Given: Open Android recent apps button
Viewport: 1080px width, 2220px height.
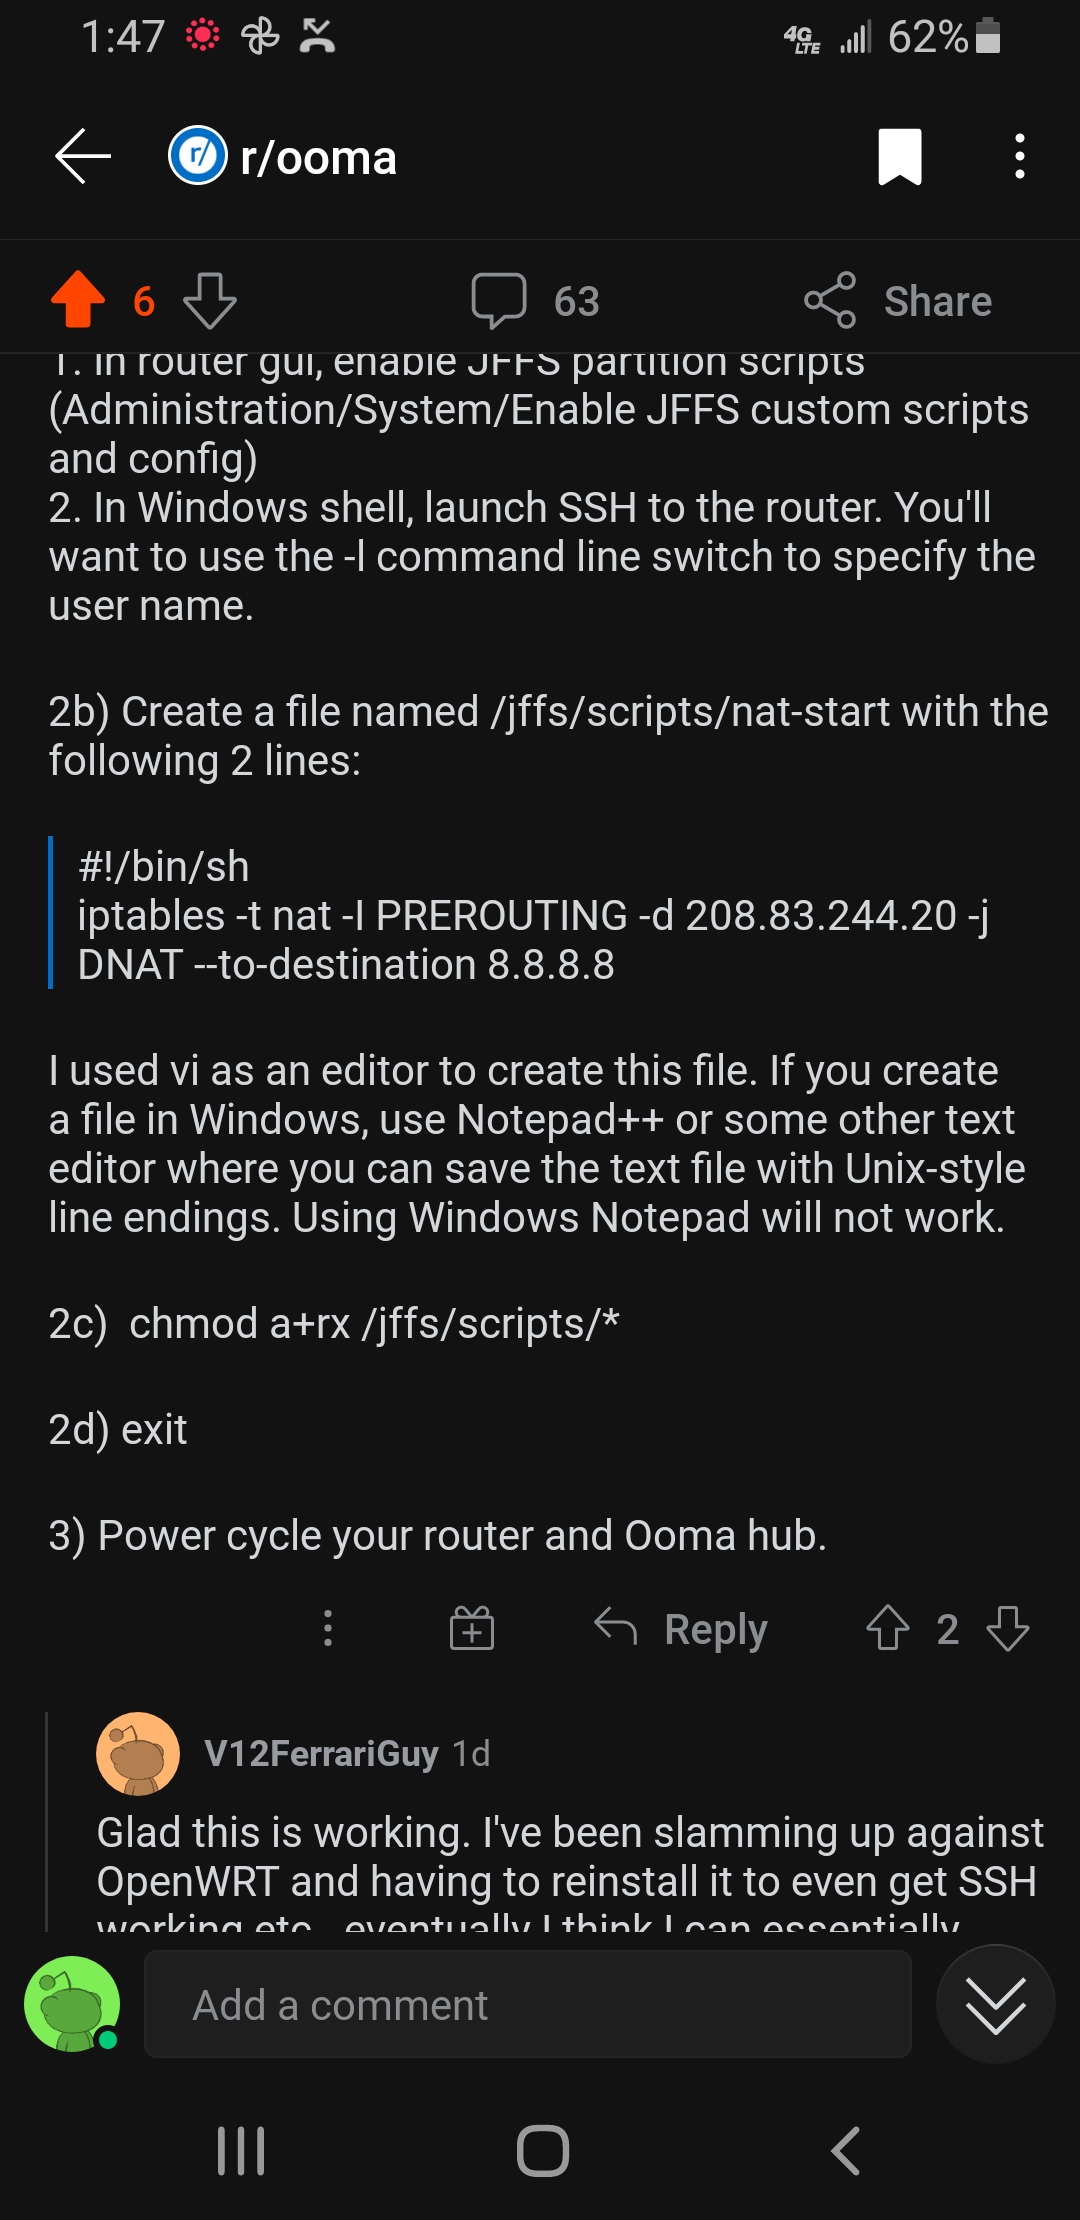Looking at the screenshot, I should coord(241,2151).
